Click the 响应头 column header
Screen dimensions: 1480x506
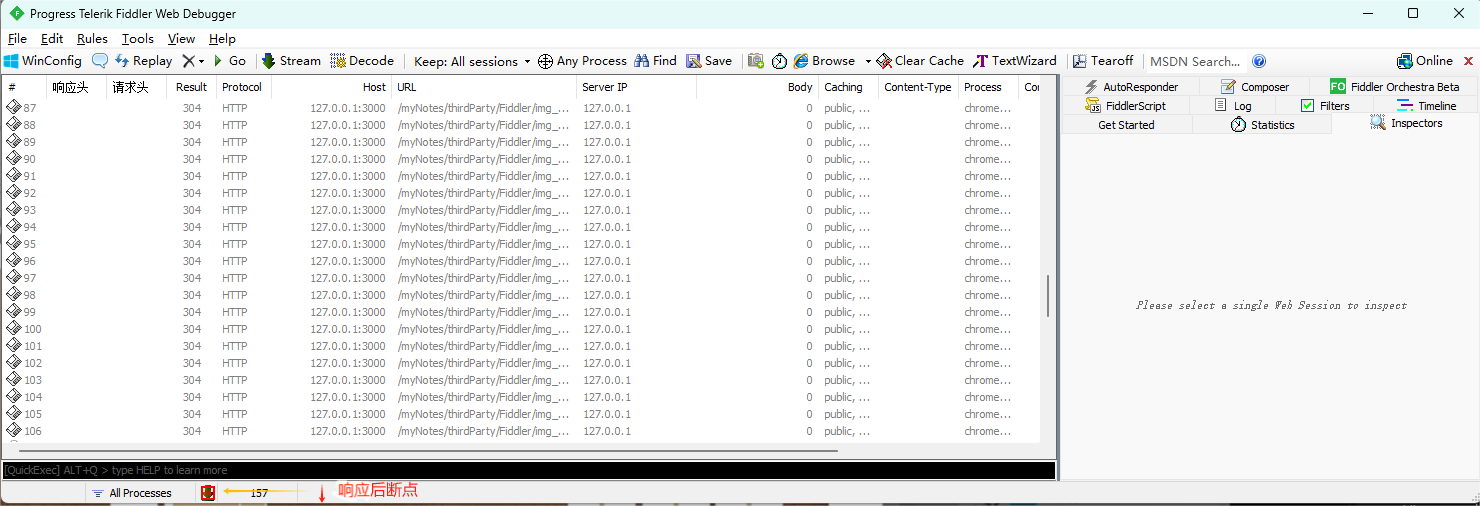(x=76, y=87)
